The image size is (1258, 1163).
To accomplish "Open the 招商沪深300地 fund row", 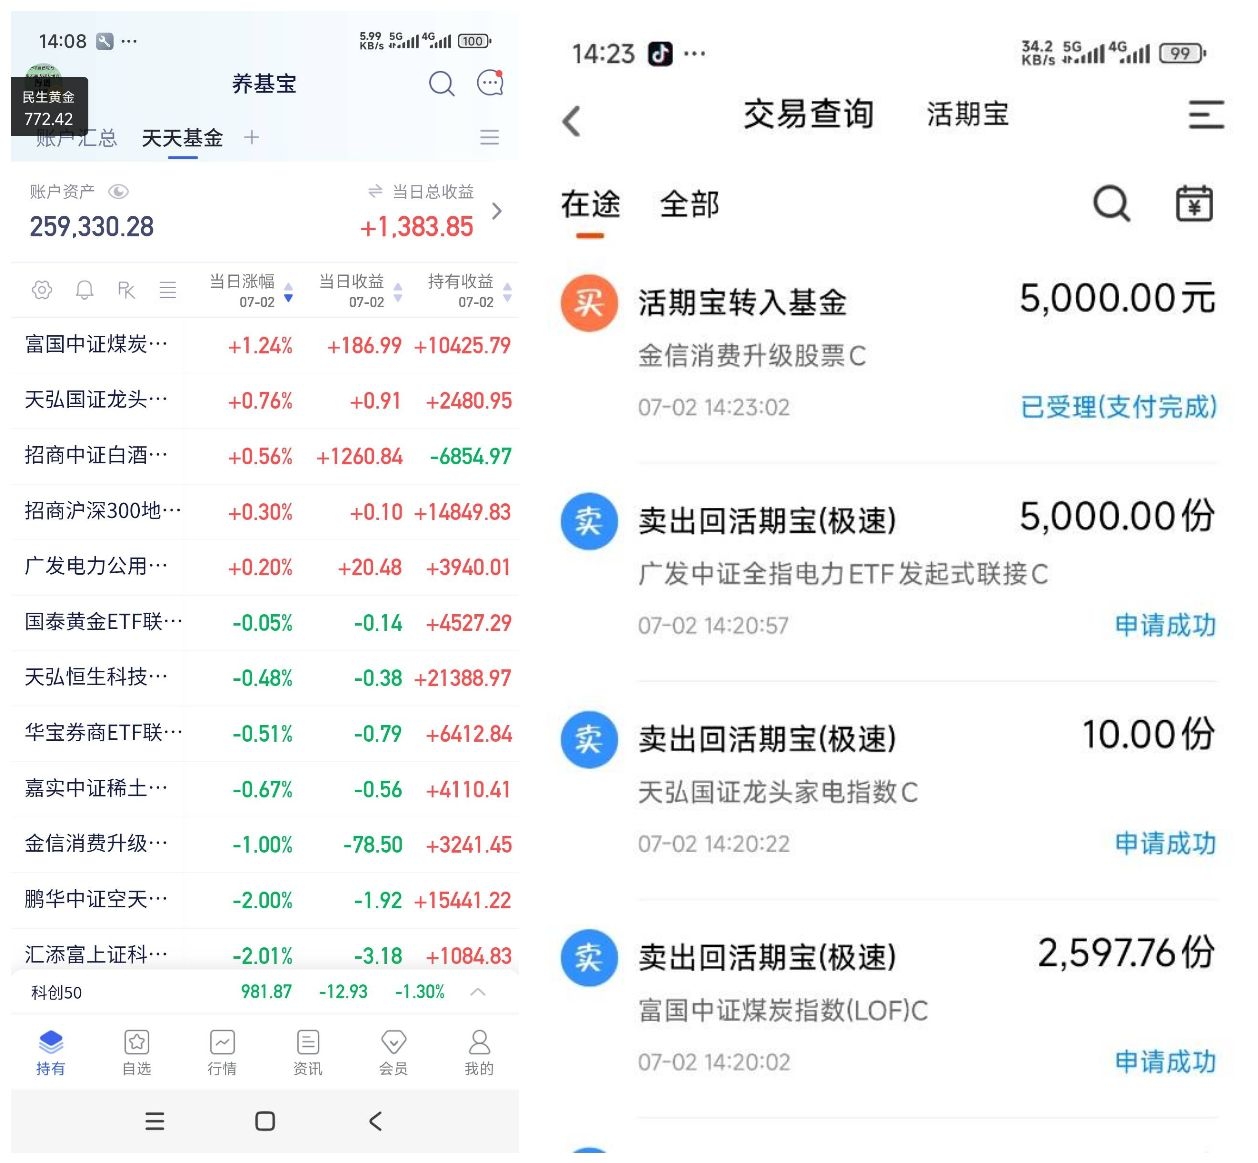I will pos(265,512).
